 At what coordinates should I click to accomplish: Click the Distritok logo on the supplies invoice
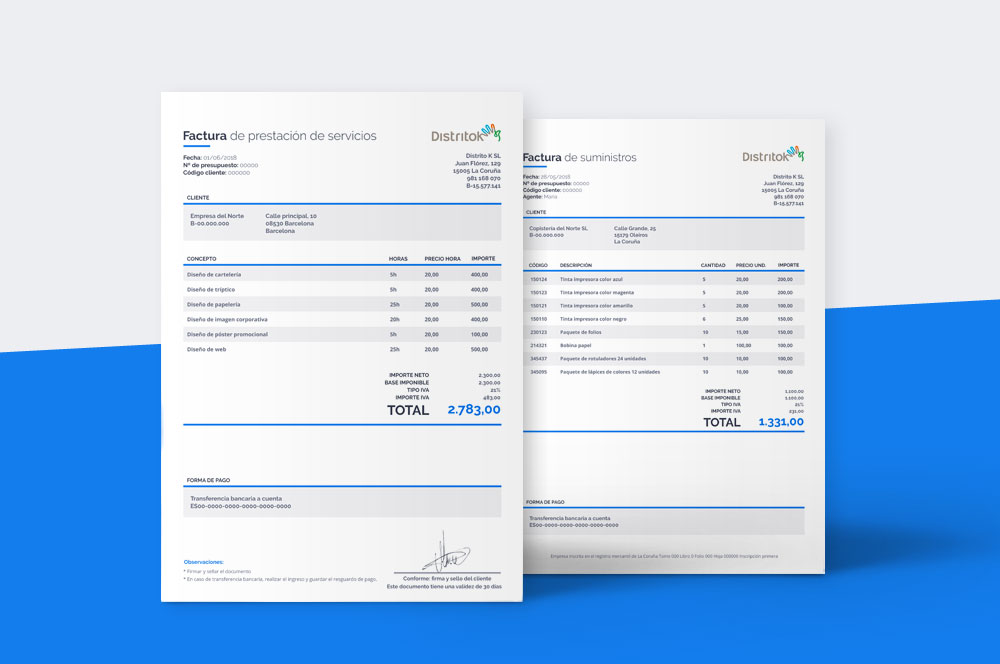tap(773, 155)
